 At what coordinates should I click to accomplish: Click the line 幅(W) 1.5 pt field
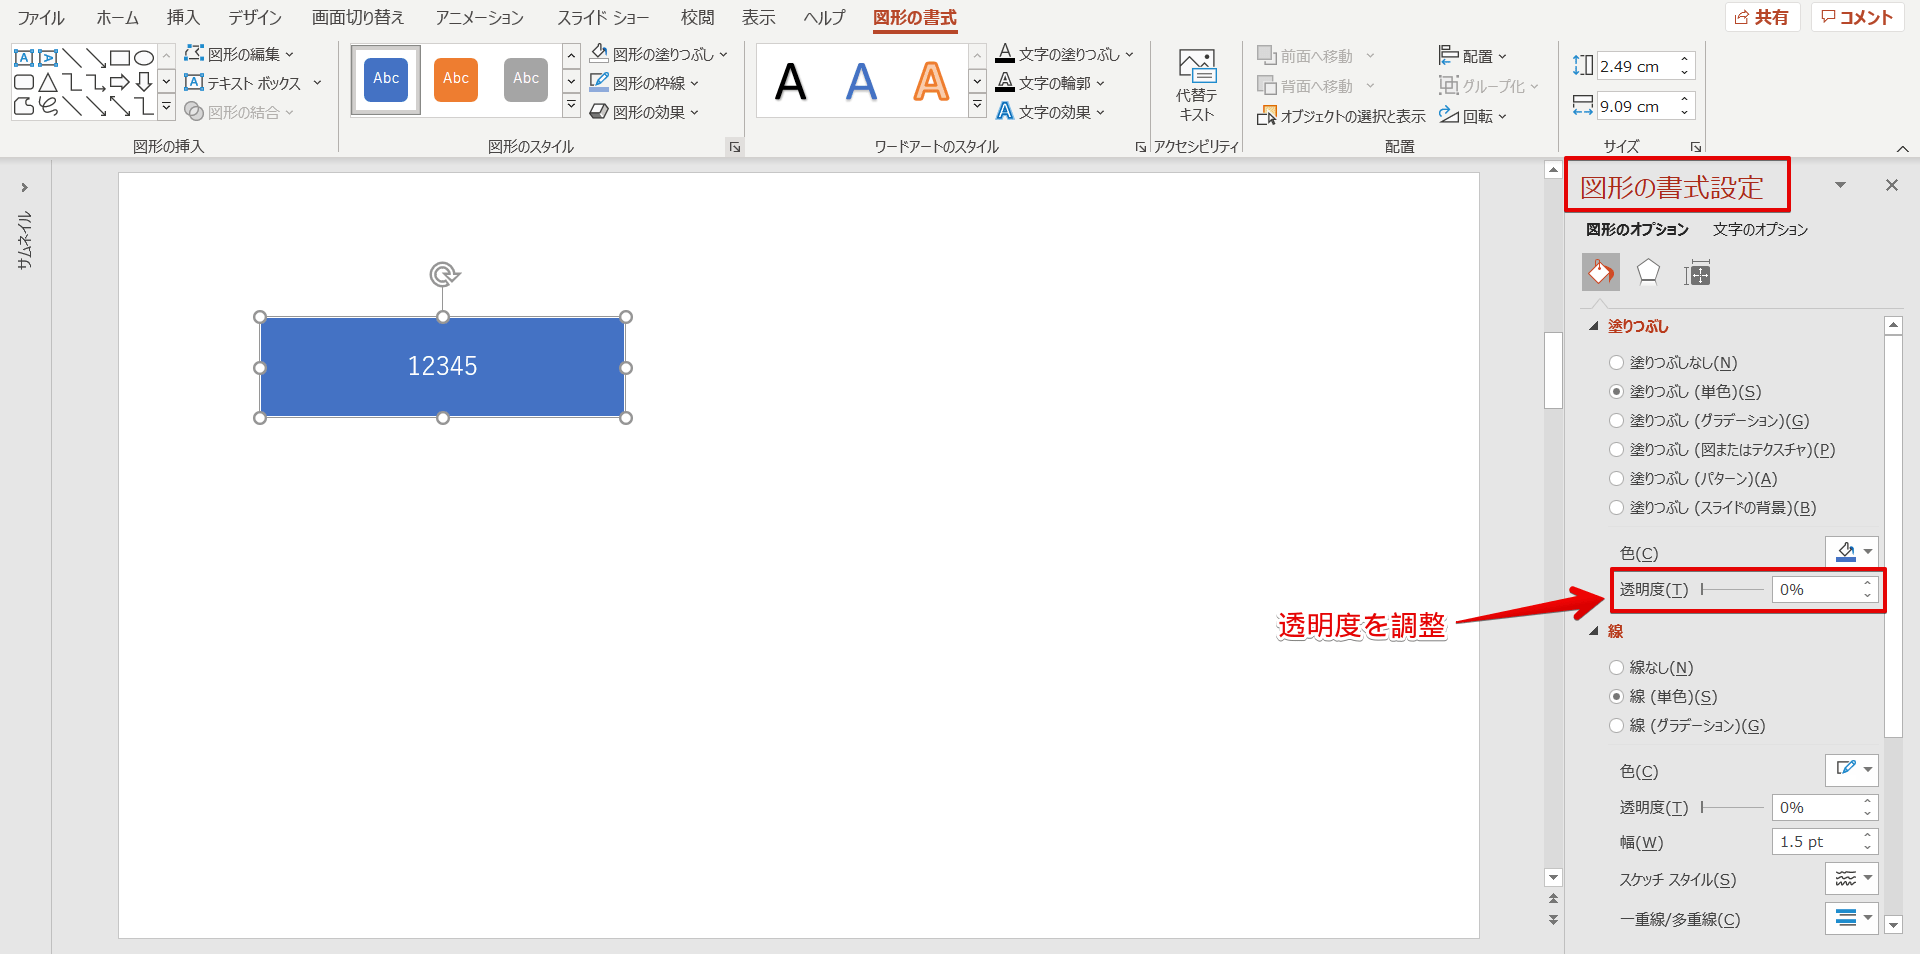(1815, 842)
